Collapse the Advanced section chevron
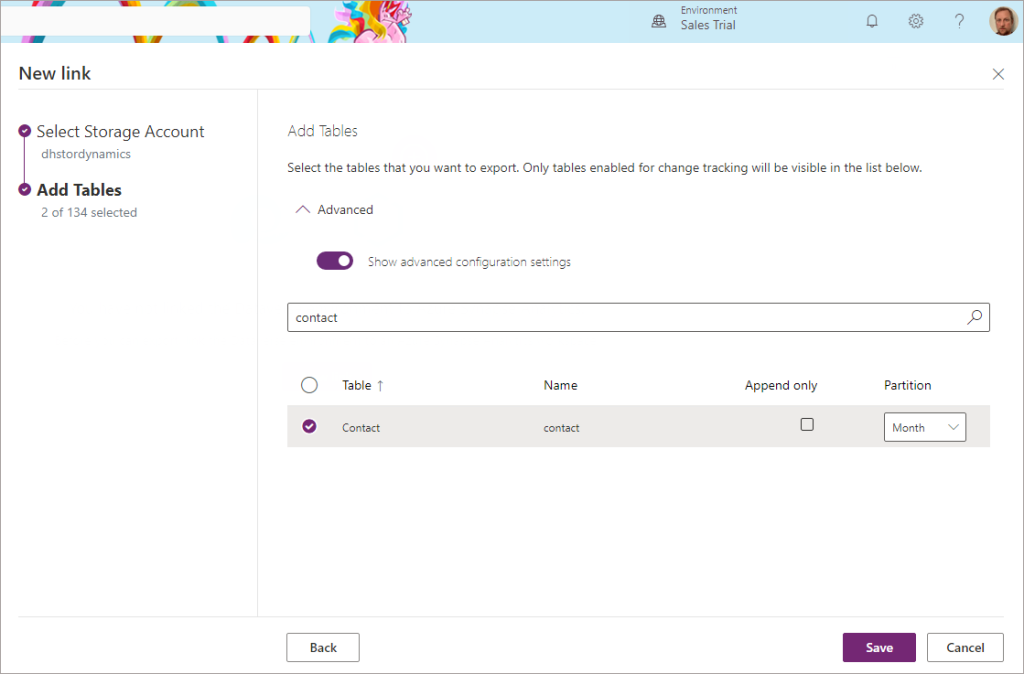Viewport: 1024px width, 674px height. 302,210
